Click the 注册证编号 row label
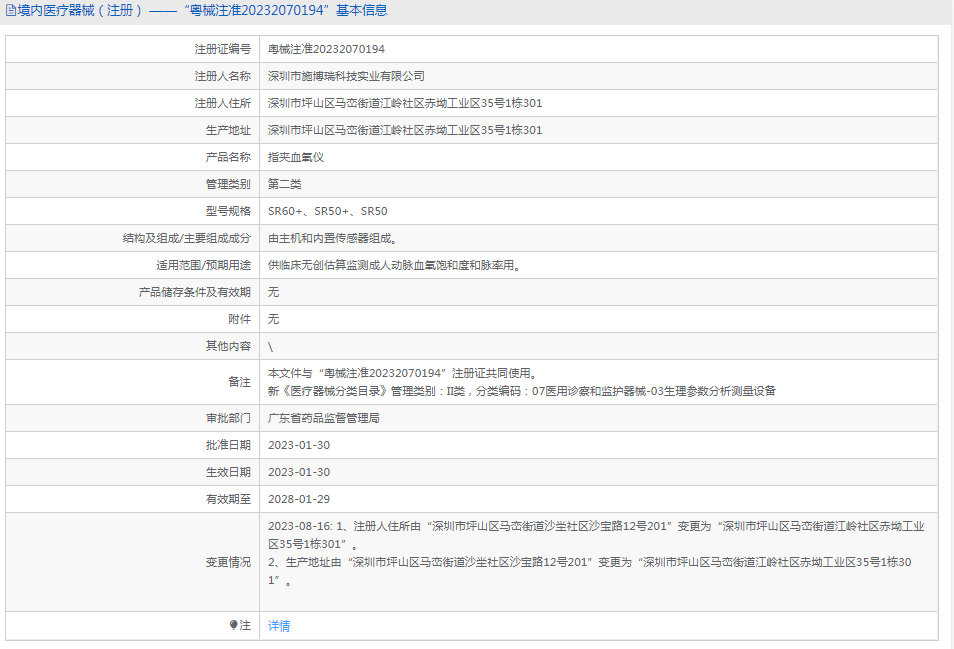 [223, 49]
